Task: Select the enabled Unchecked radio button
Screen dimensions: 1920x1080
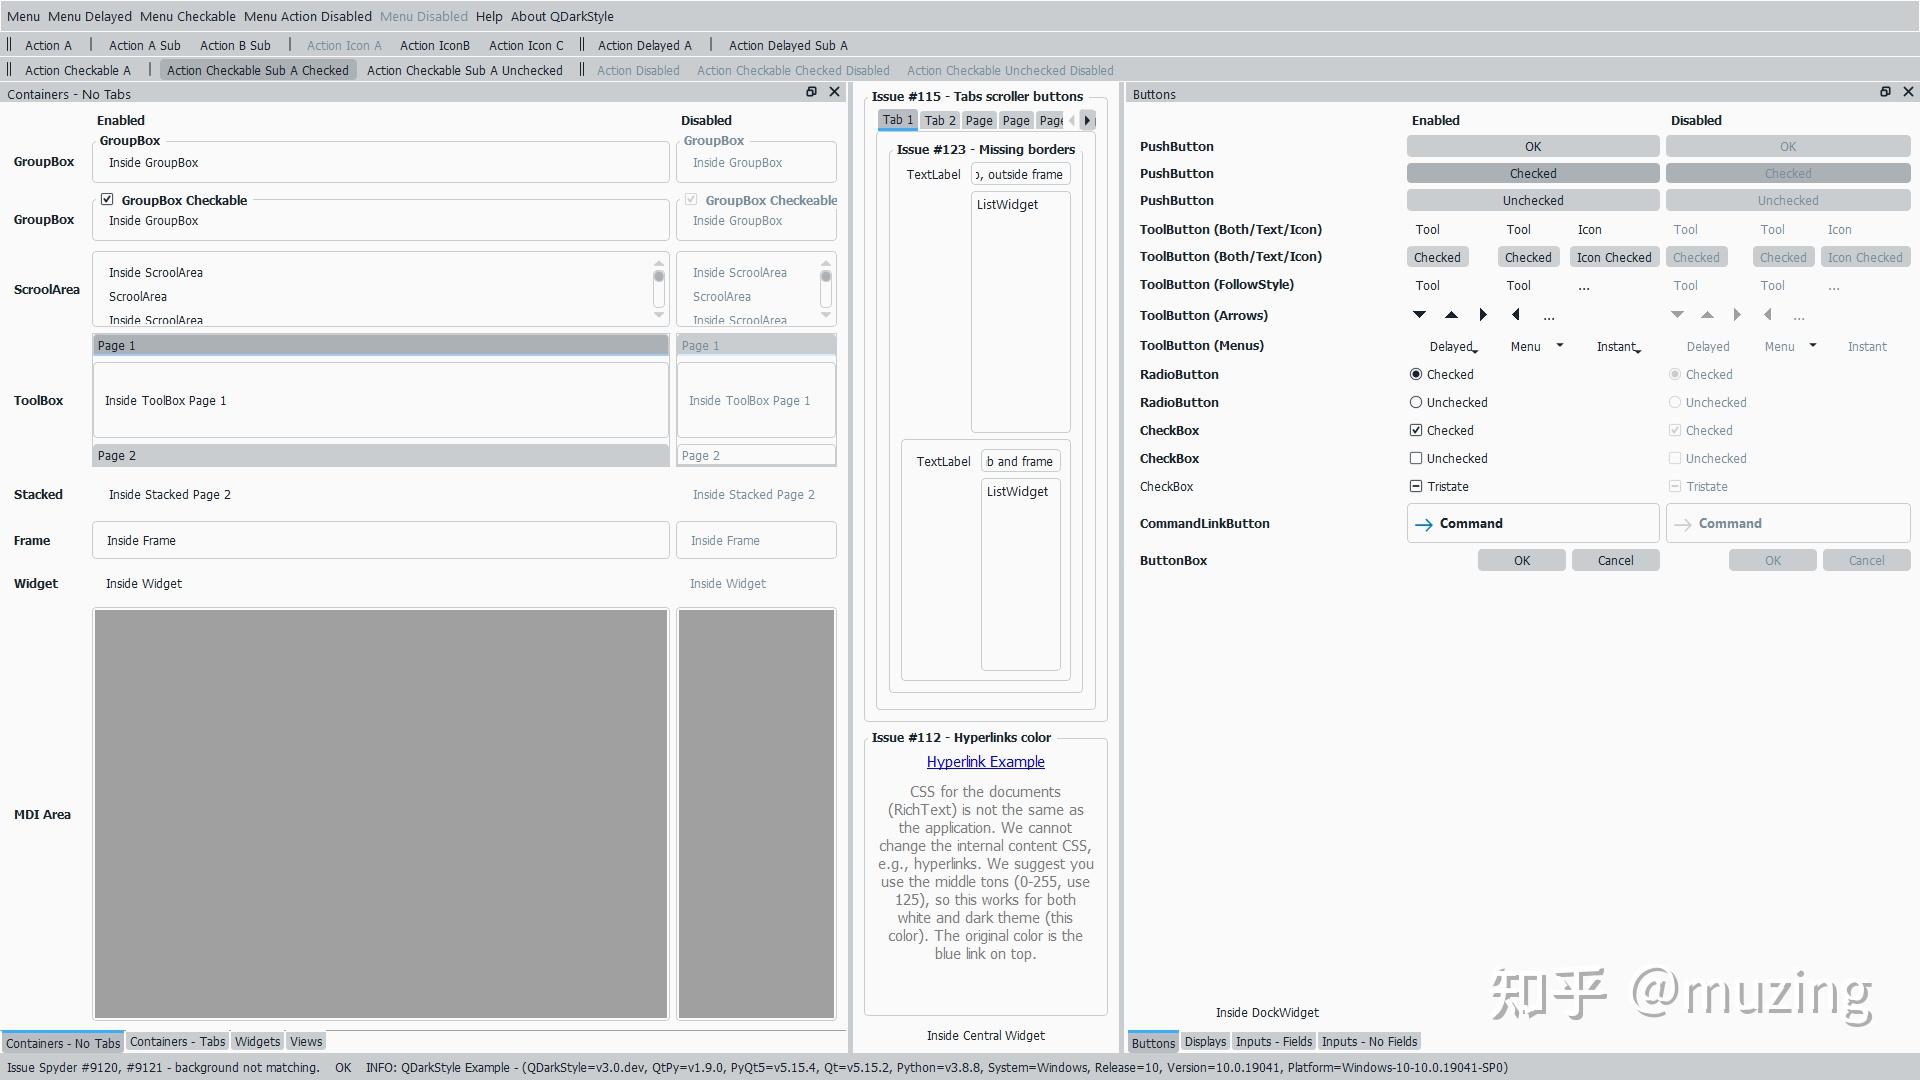Action: [x=1415, y=402]
